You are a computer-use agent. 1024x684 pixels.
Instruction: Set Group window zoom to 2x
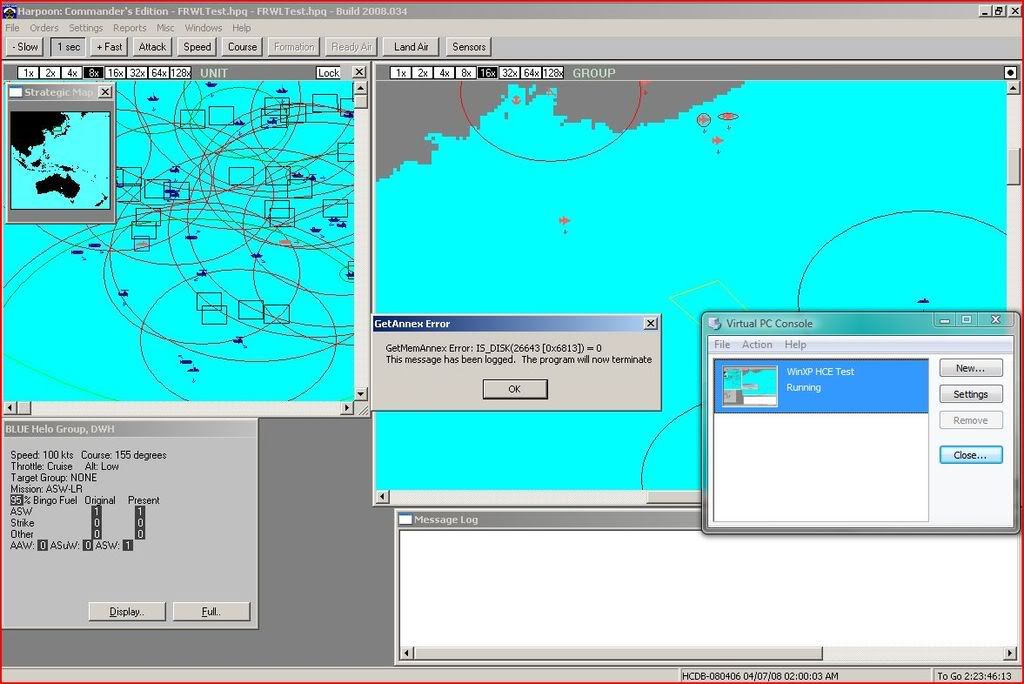[423, 73]
